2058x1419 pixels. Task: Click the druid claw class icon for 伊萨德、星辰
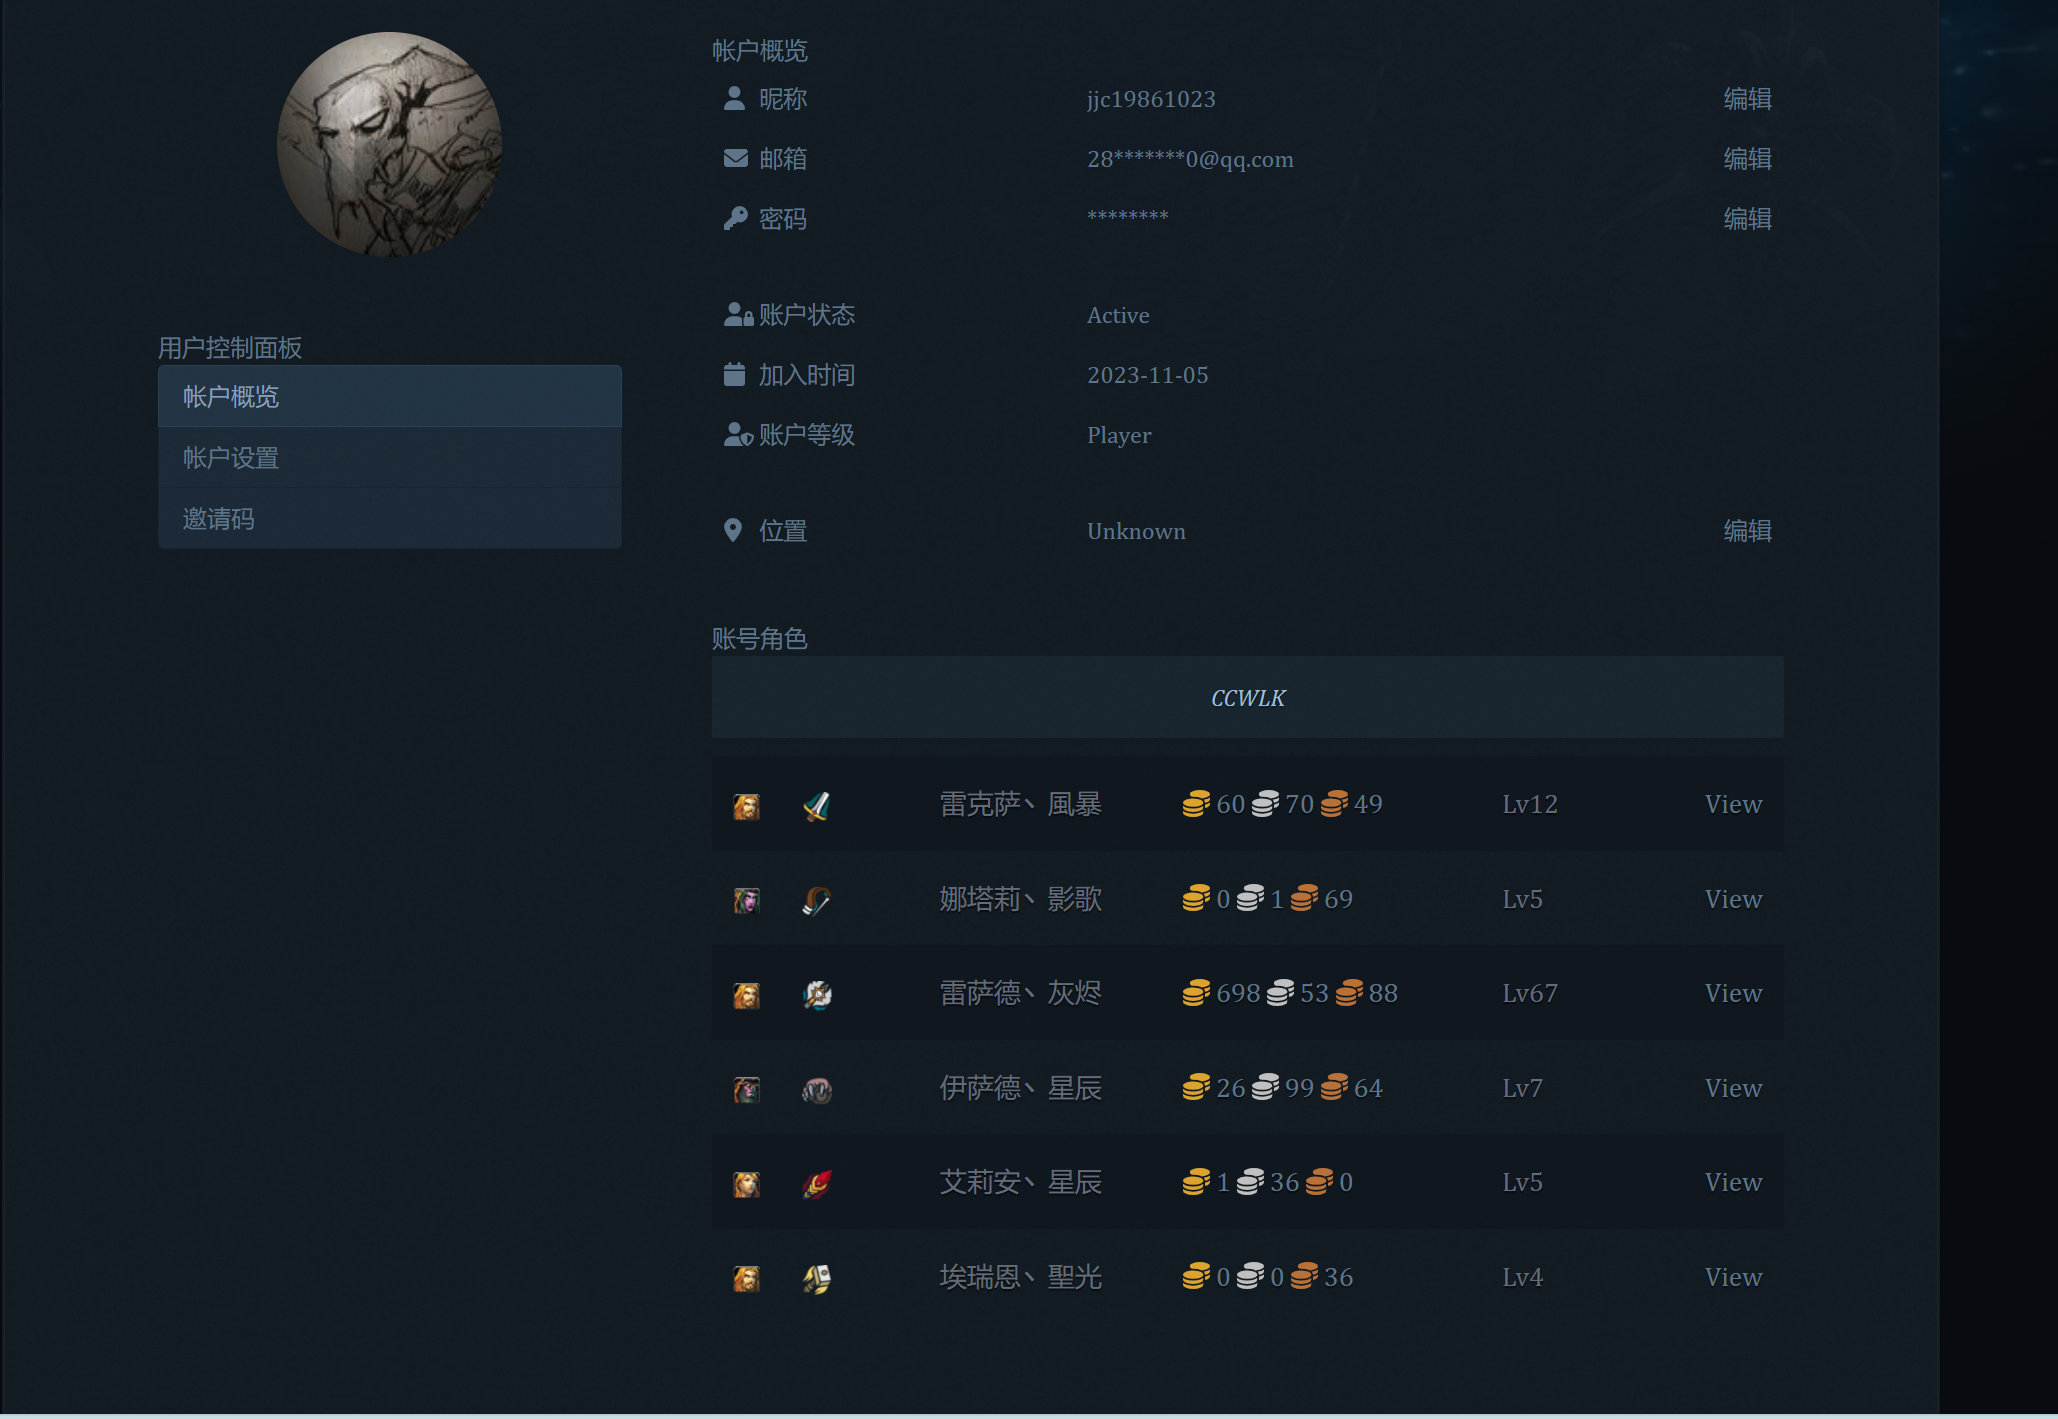point(815,1088)
